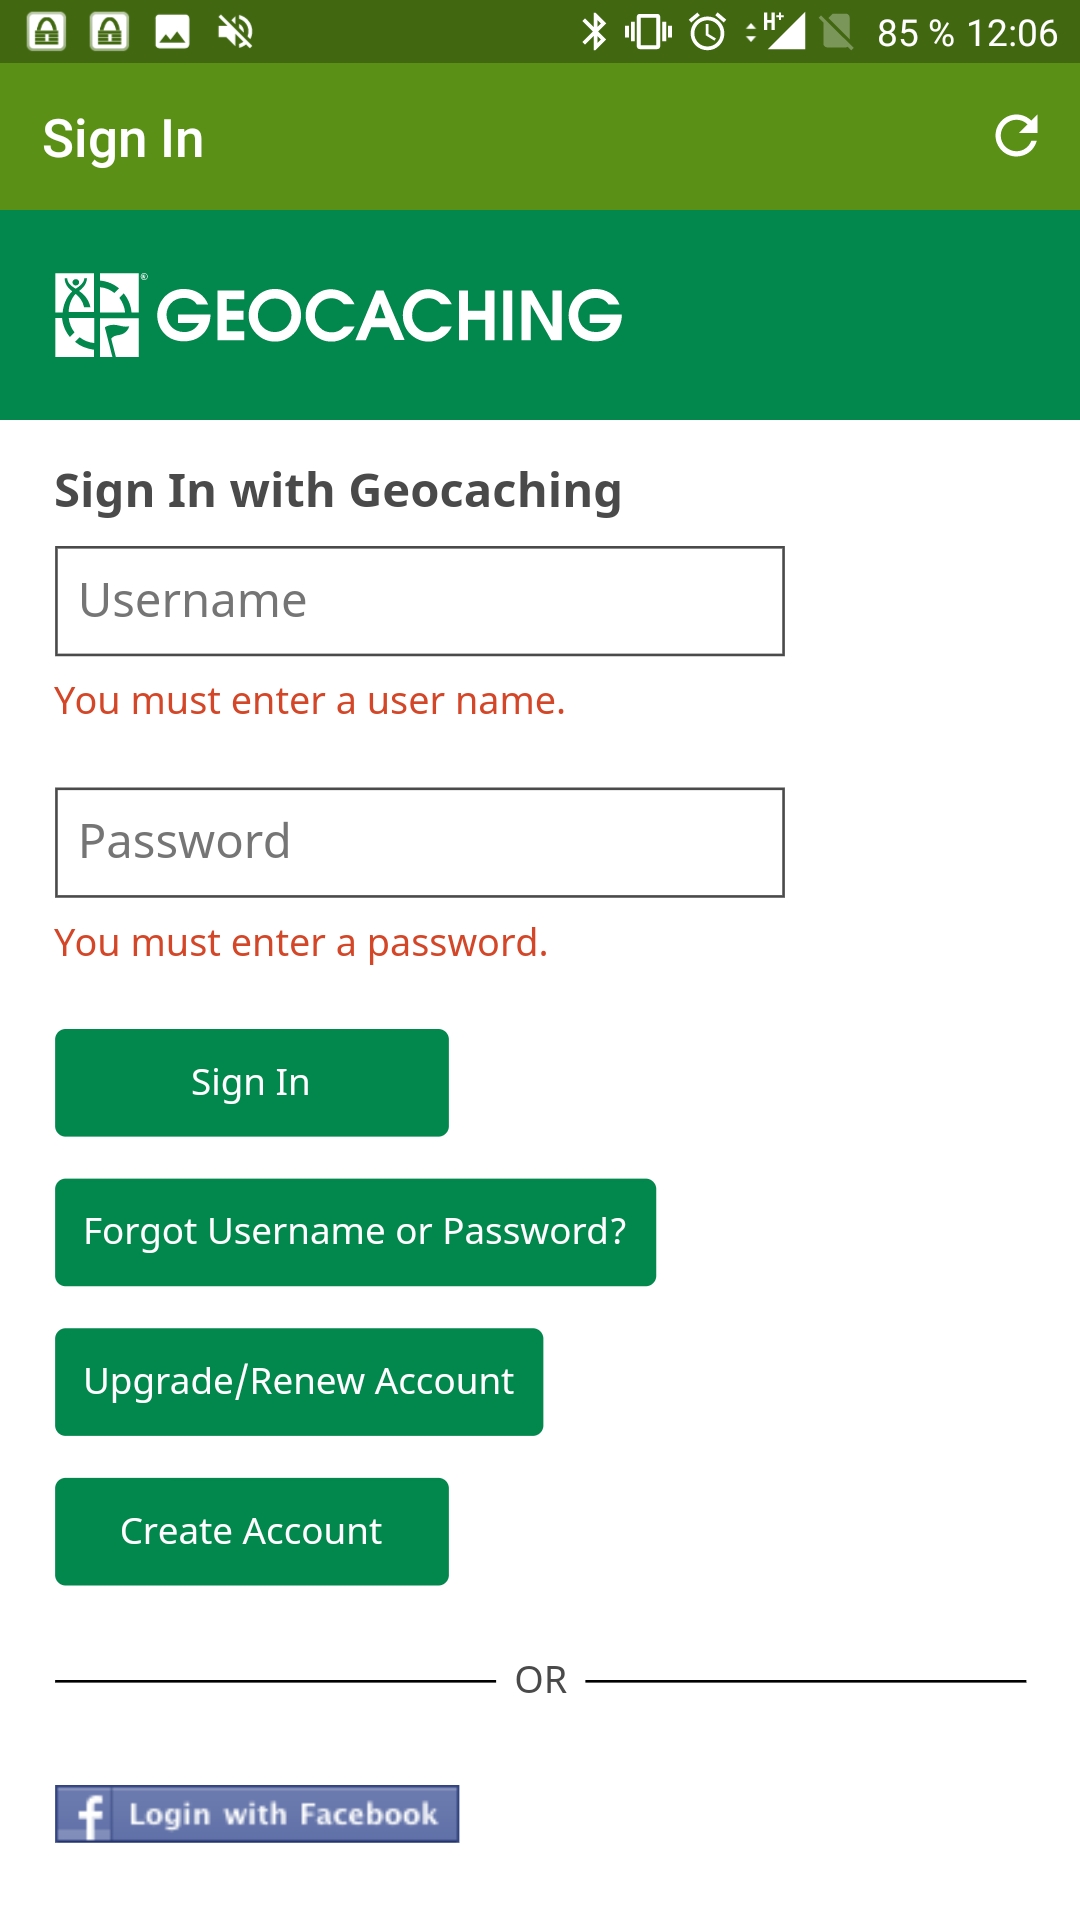The width and height of the screenshot is (1080, 1920).
Task: Tap the alarm clock status icon
Action: (708, 32)
